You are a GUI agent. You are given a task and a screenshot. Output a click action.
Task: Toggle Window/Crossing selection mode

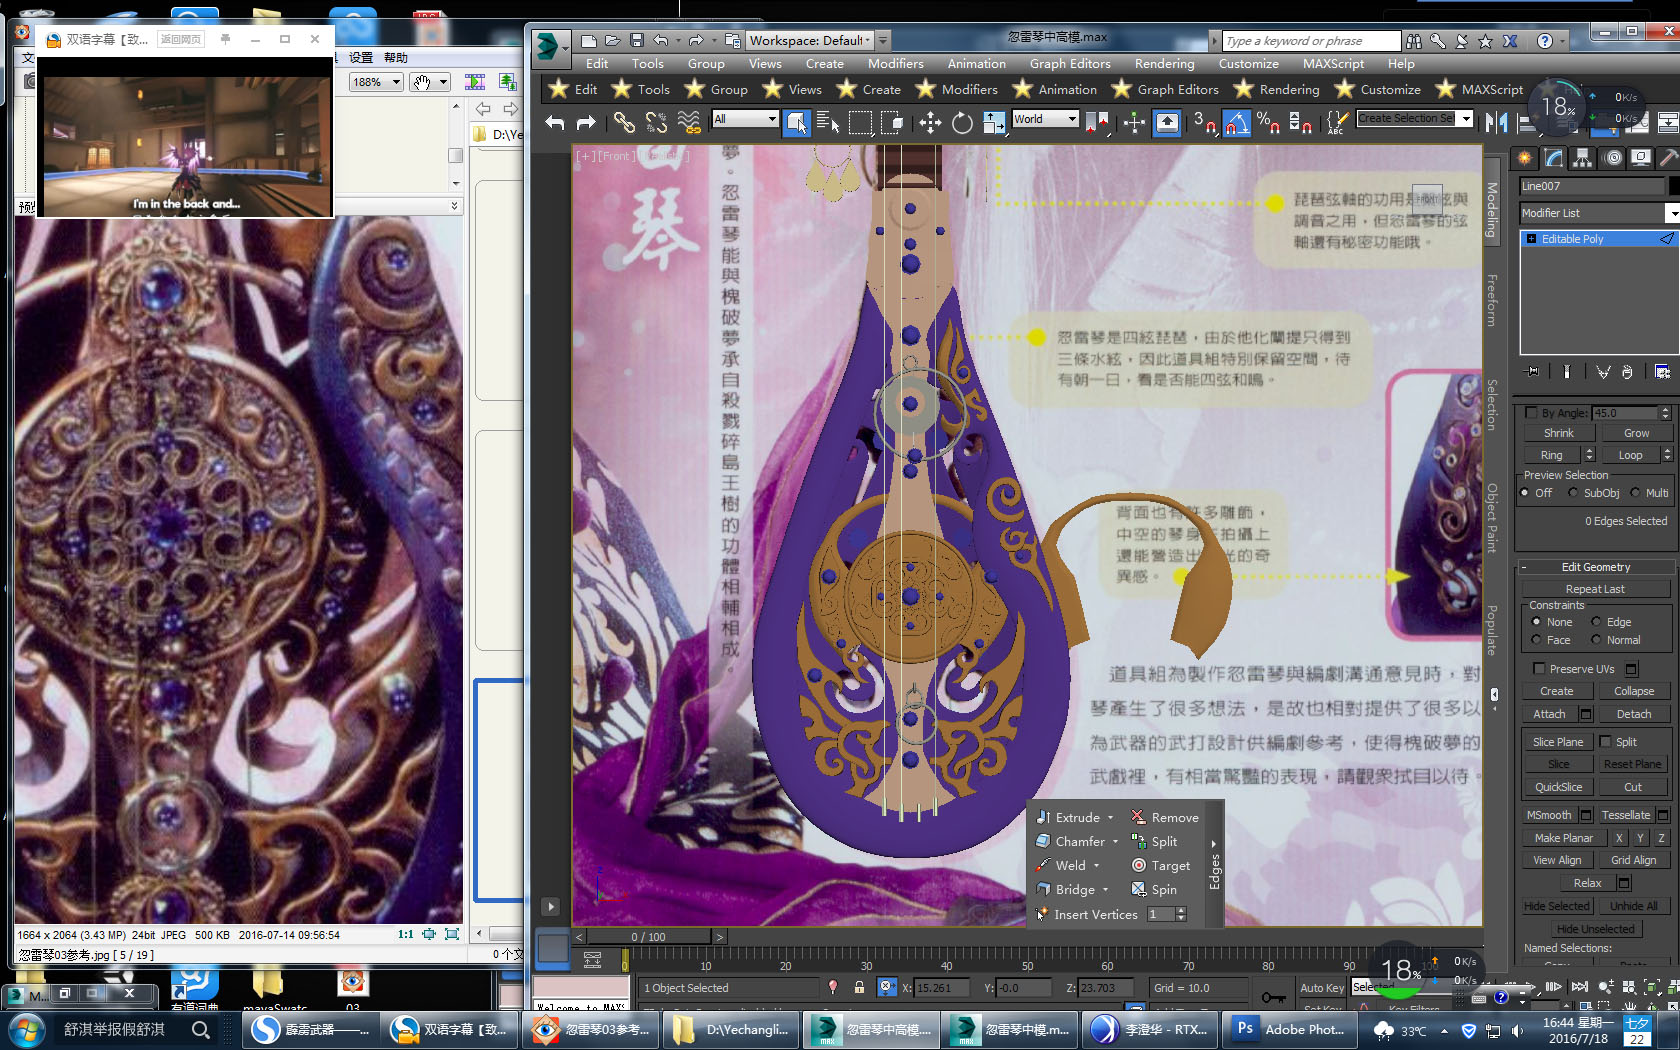(892, 122)
